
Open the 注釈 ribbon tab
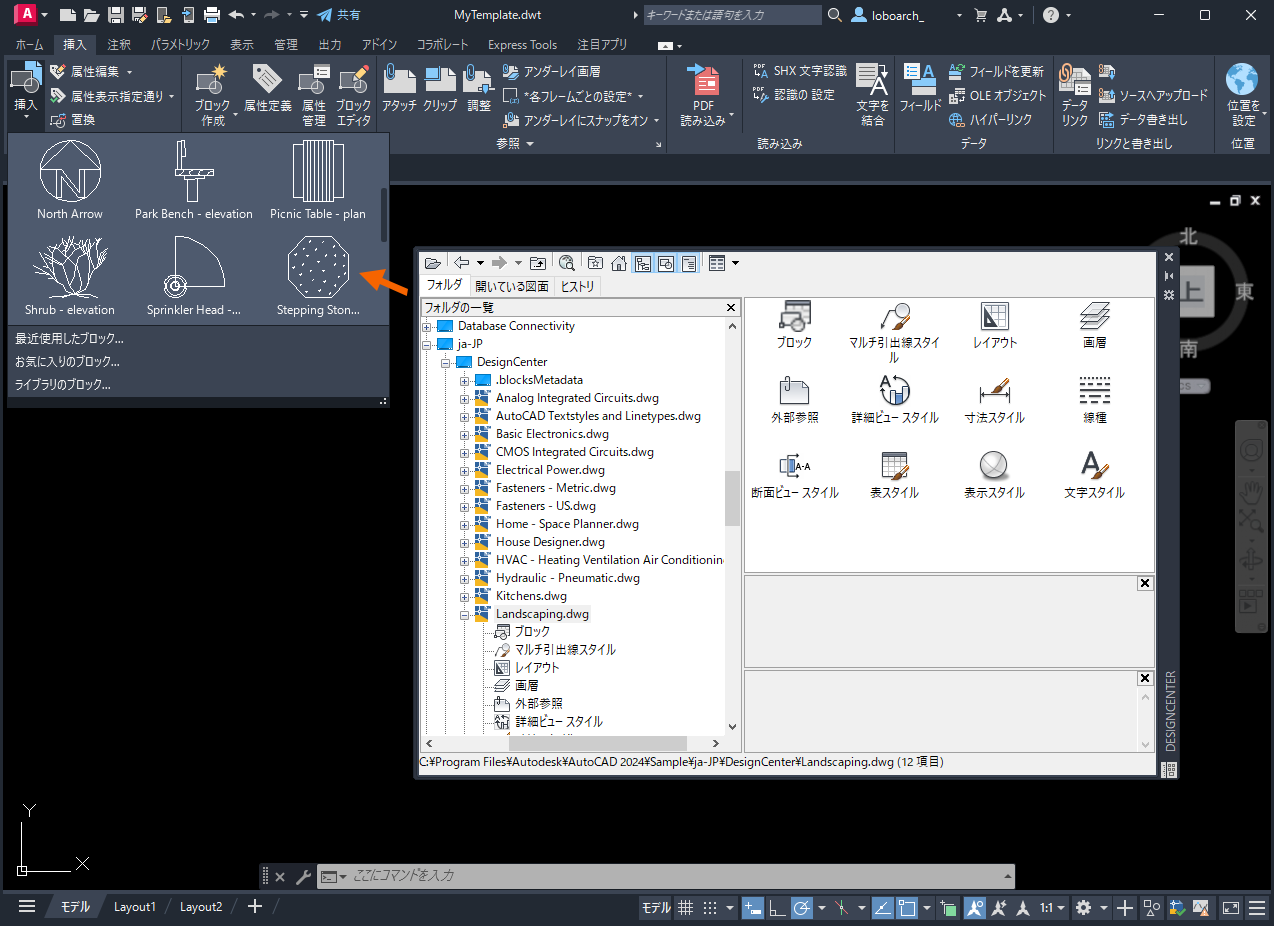point(119,45)
